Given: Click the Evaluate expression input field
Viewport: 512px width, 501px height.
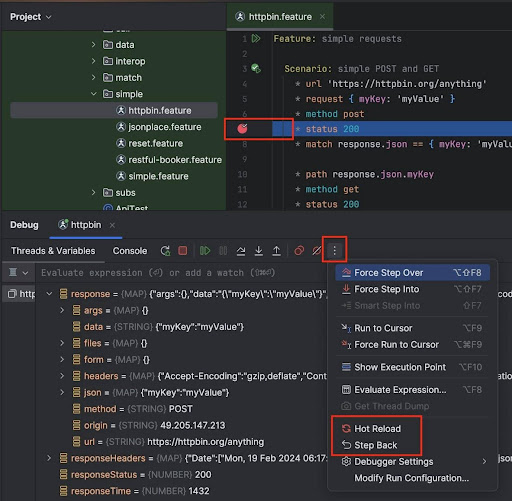Looking at the screenshot, I should (180, 273).
